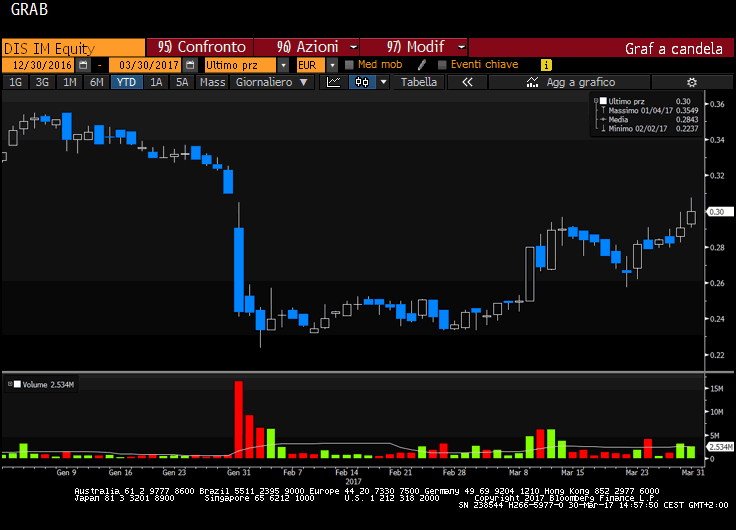Click the GRAB title text
The image size is (736, 530).
click(29, 9)
